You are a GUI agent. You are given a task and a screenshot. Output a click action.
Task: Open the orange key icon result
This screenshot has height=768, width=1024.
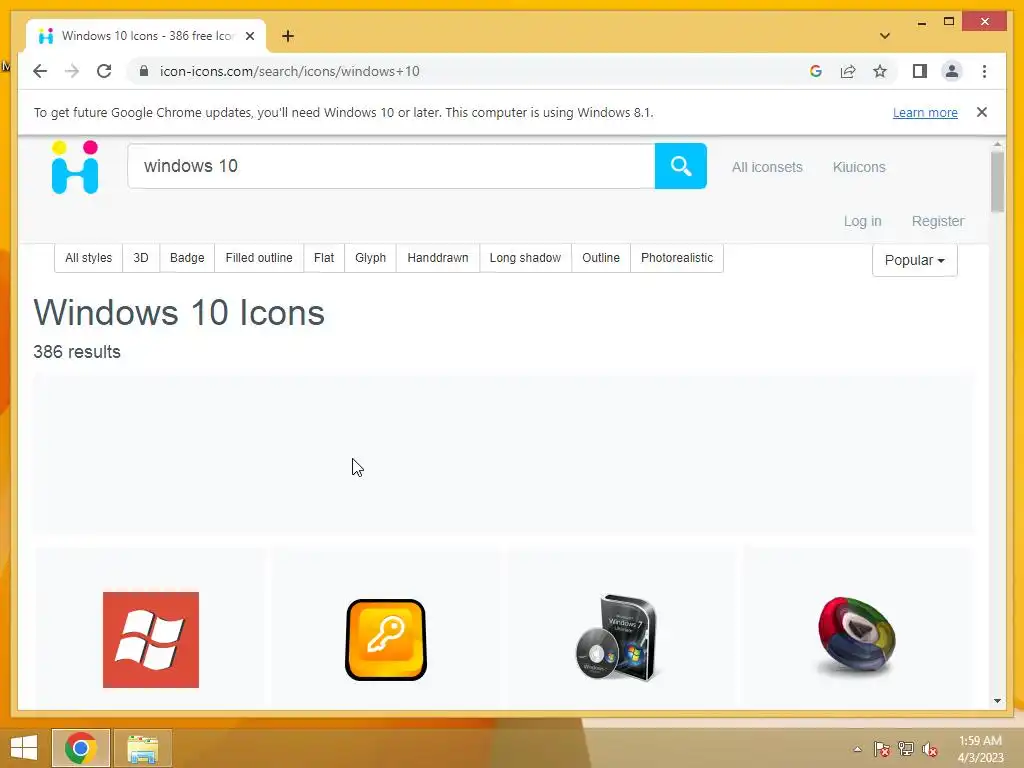(386, 640)
